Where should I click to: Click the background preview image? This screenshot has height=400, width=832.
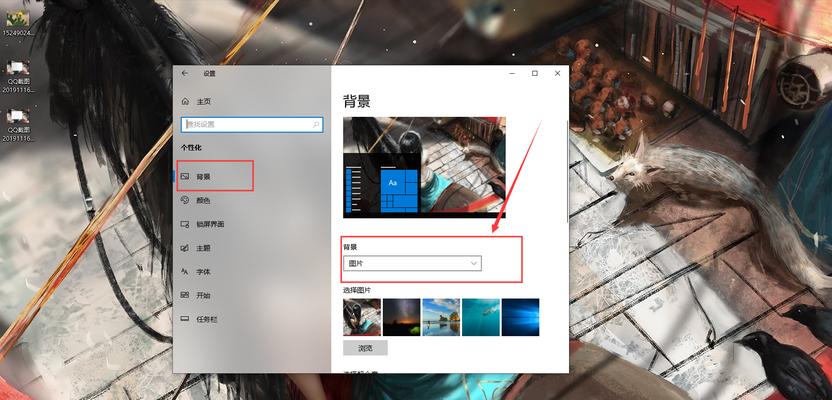424,168
